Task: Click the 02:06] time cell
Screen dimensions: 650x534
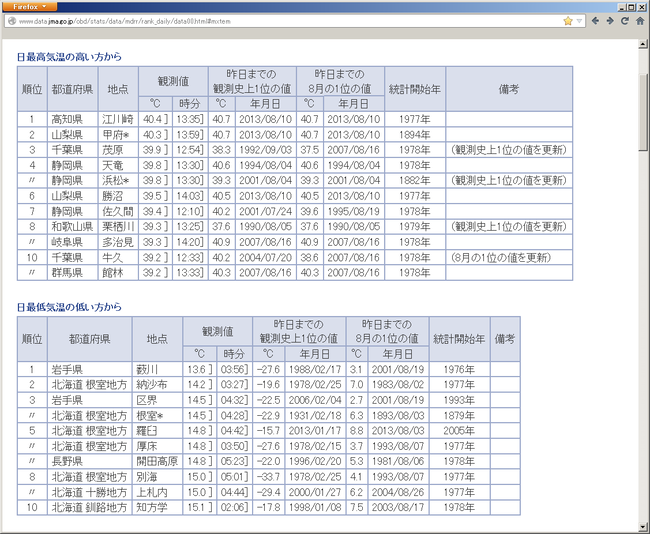Action: pos(235,507)
